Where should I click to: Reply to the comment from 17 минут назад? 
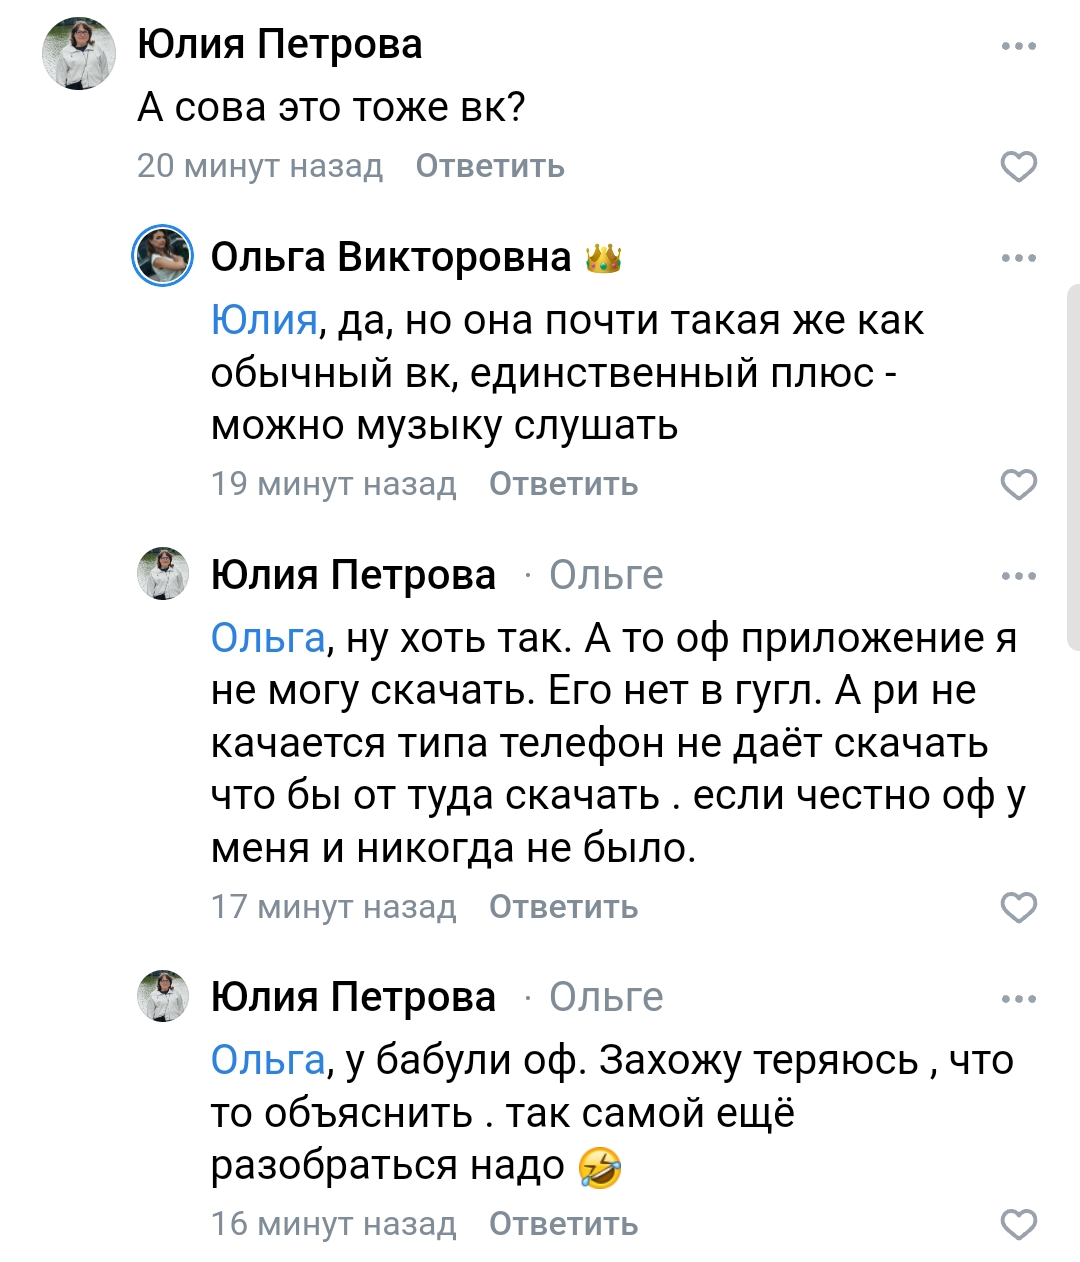pos(563,907)
